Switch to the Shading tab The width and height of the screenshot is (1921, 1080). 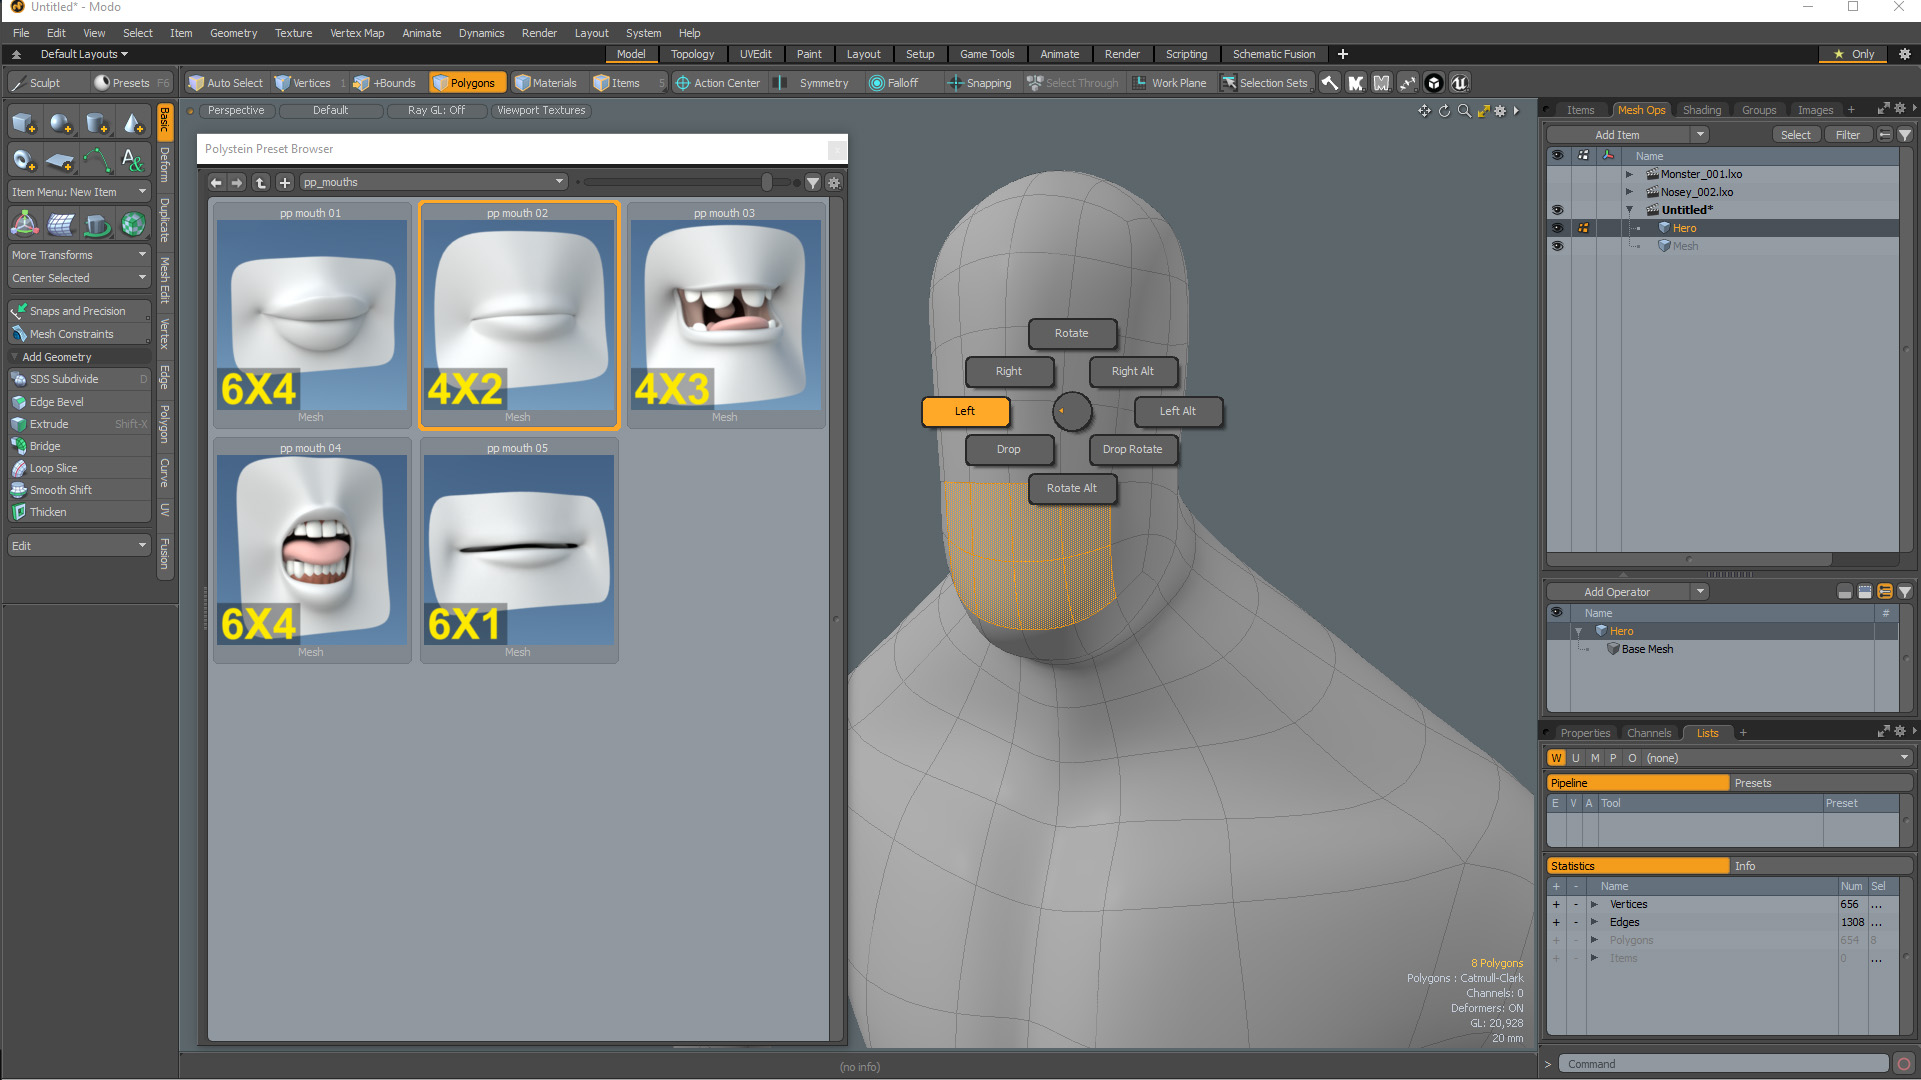[1702, 110]
